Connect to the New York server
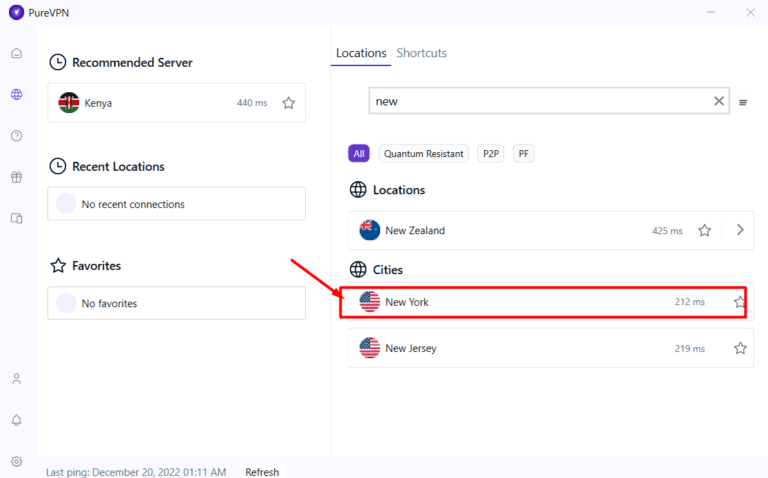Viewport: 768px width, 478px height. tap(520, 302)
